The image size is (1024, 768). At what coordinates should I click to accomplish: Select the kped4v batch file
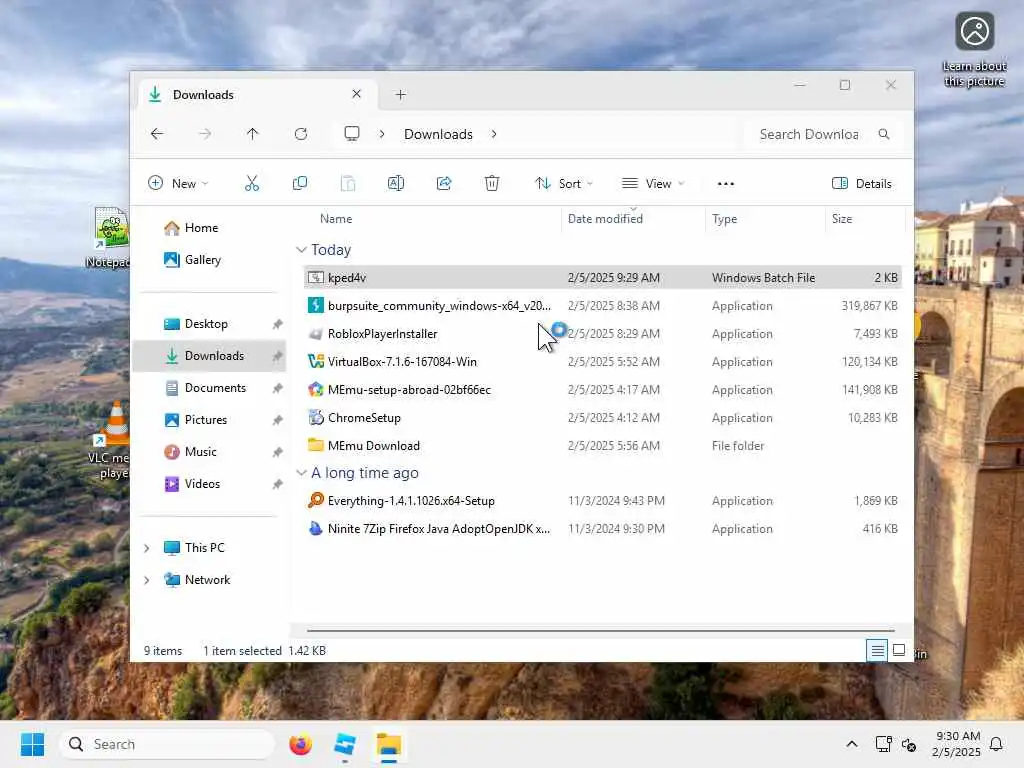coord(602,278)
